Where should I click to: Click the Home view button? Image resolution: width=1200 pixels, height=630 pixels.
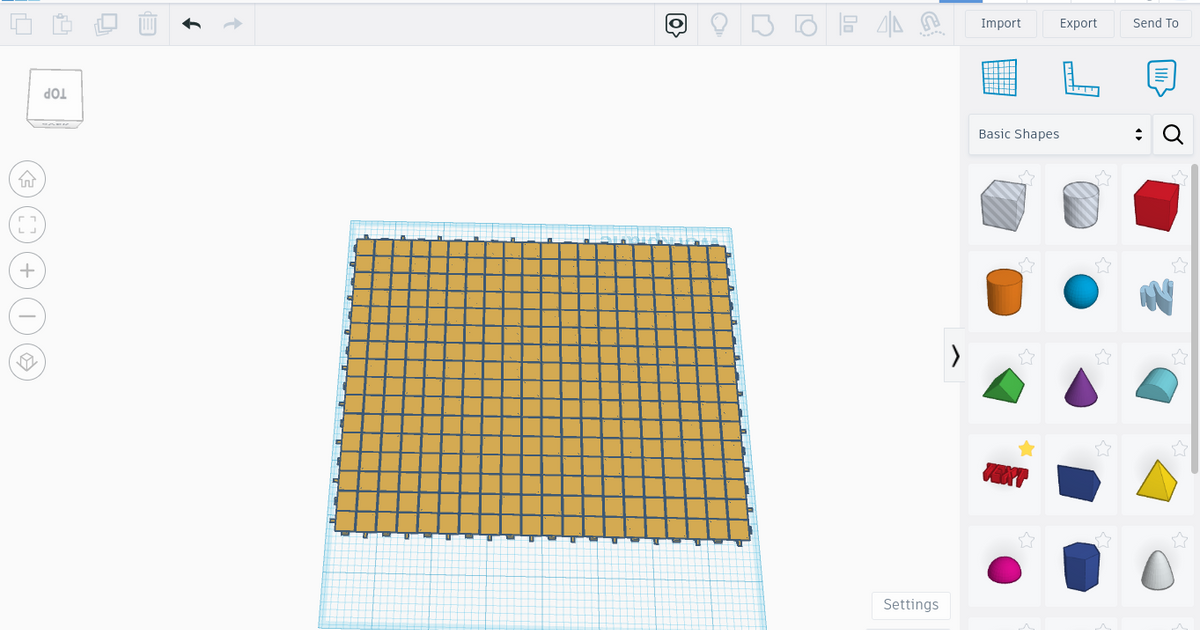27,178
